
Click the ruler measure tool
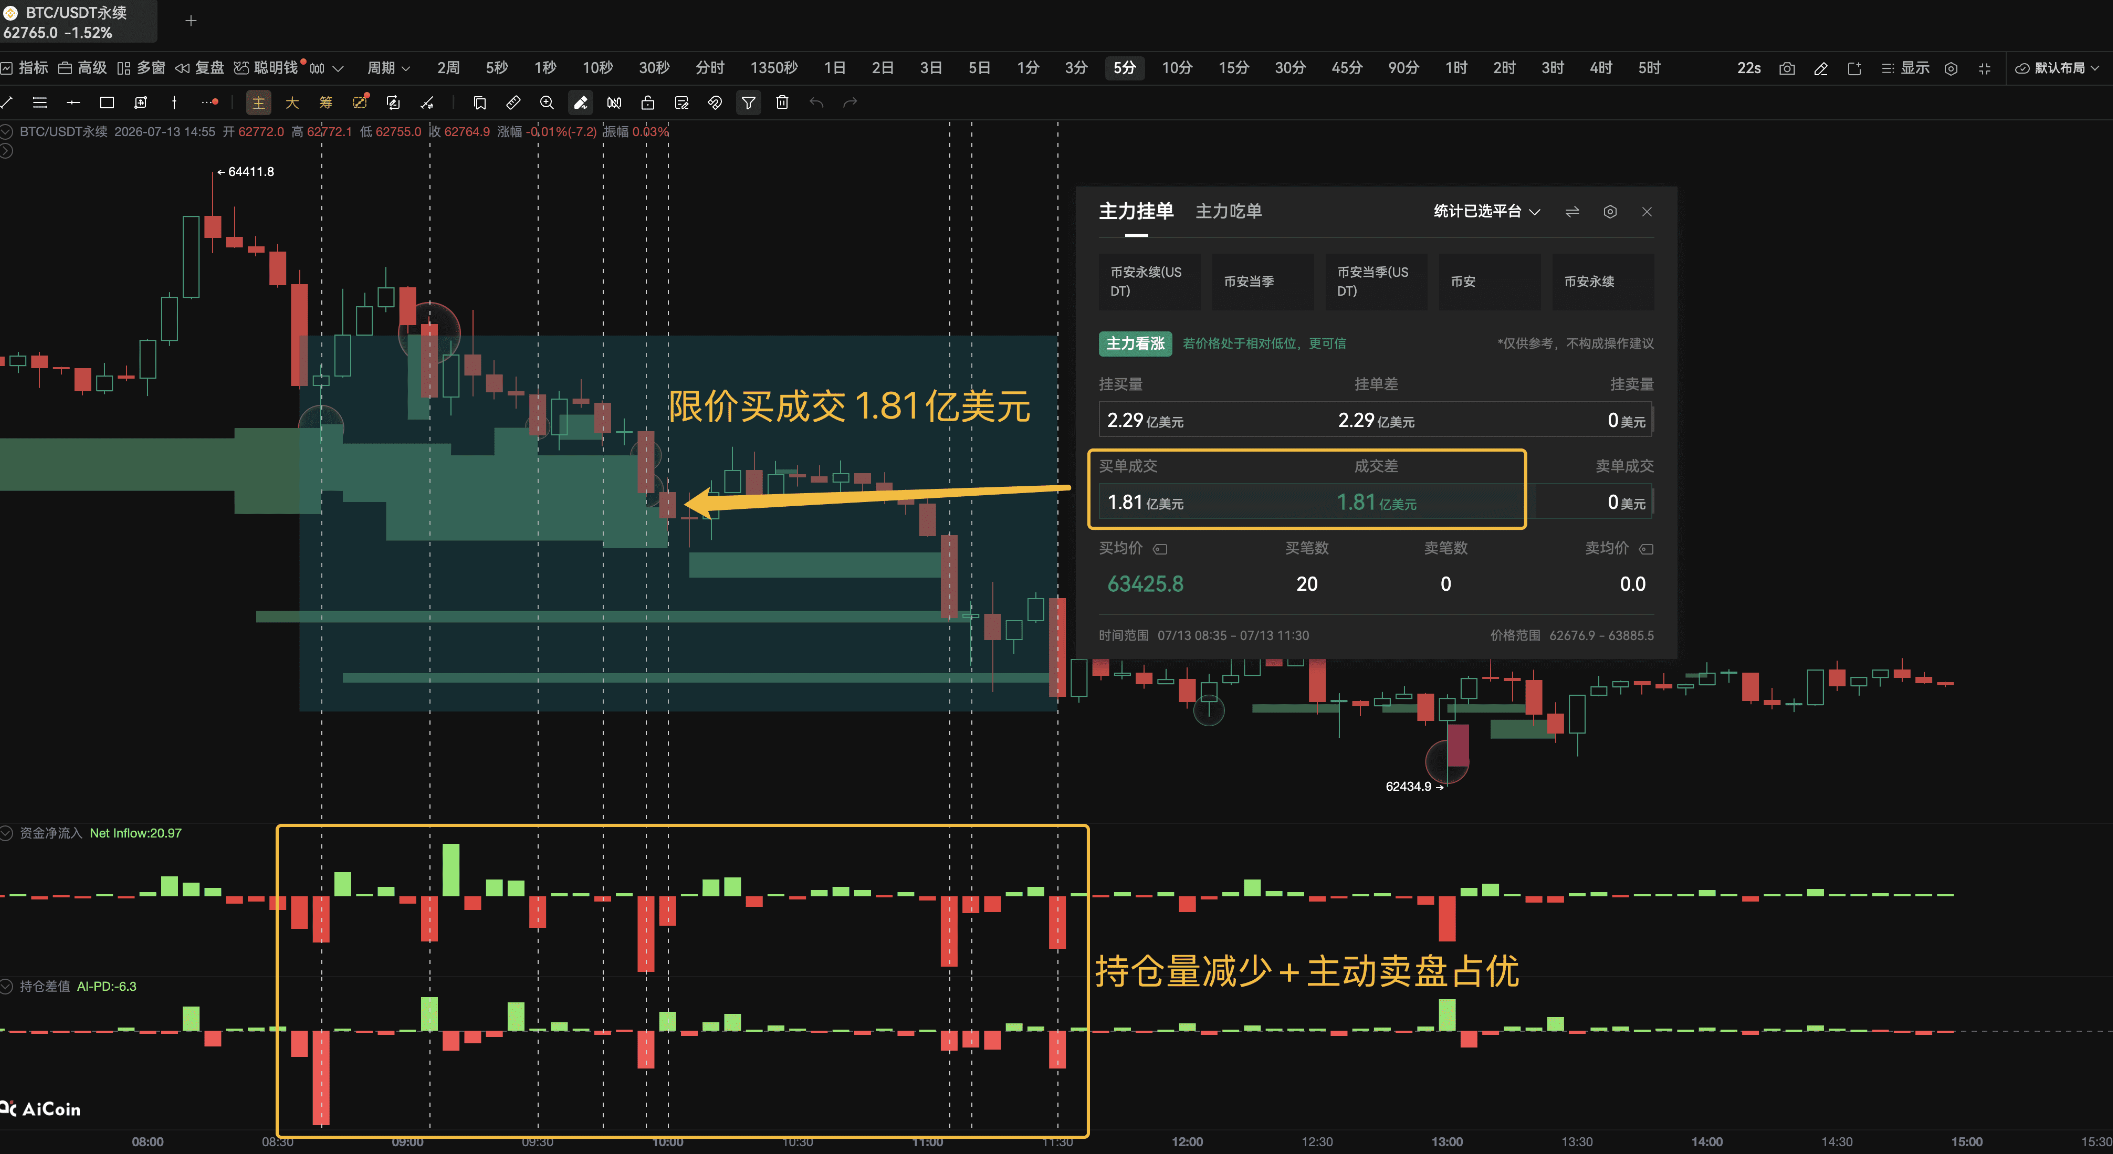point(513,102)
